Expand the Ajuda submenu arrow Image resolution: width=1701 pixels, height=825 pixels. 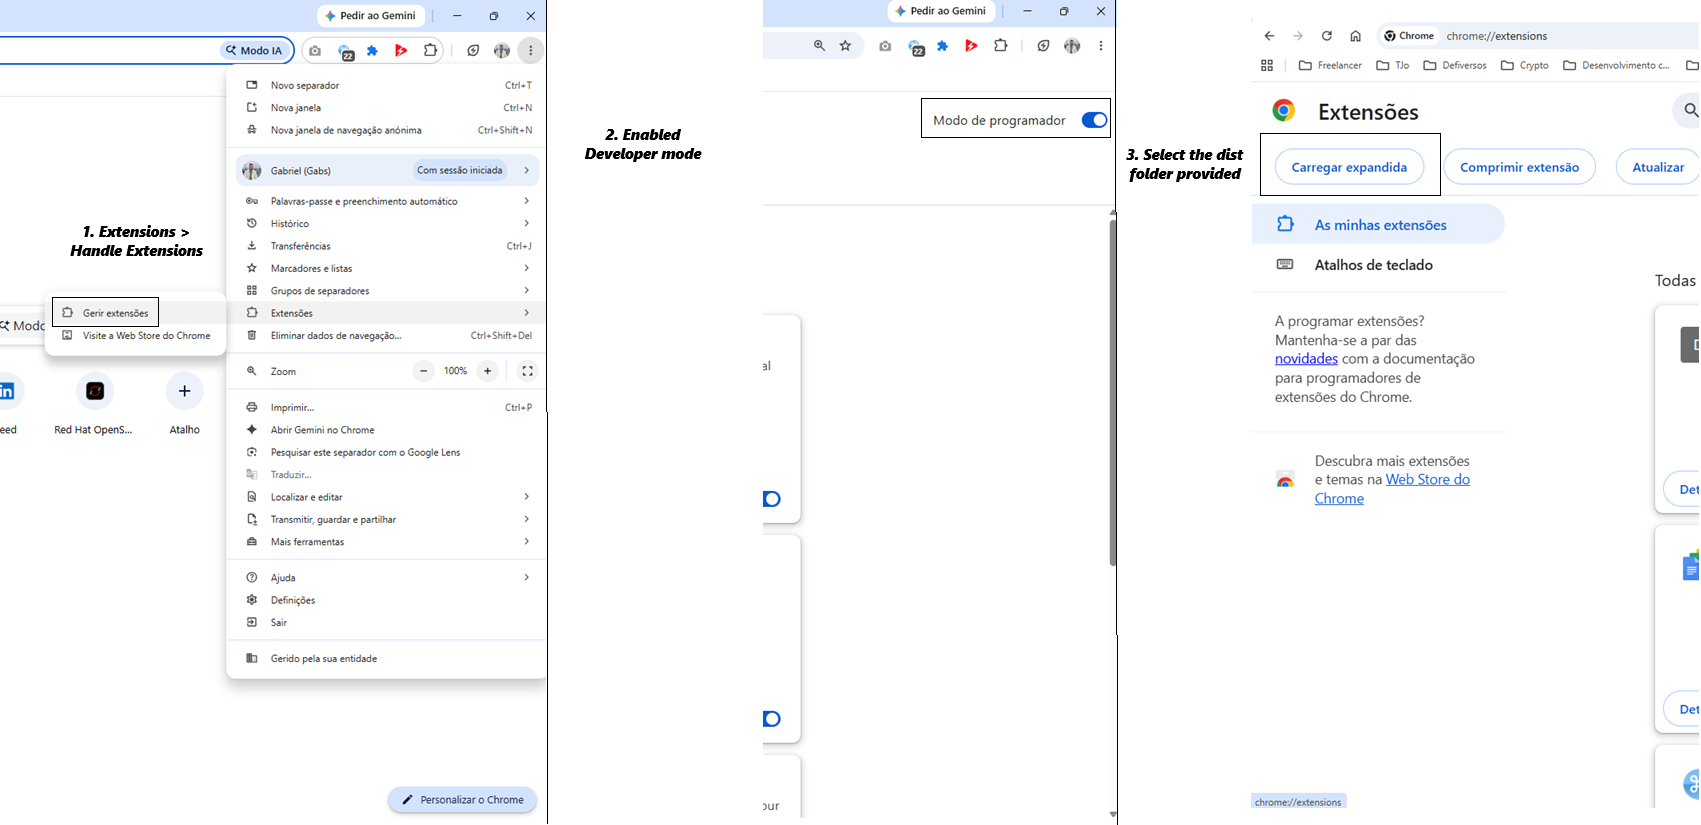(527, 577)
